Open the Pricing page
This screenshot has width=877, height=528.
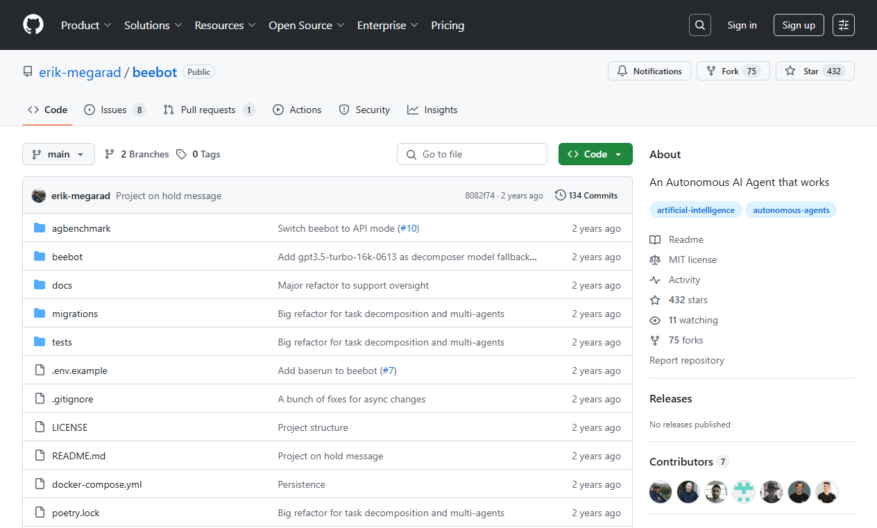coord(447,25)
